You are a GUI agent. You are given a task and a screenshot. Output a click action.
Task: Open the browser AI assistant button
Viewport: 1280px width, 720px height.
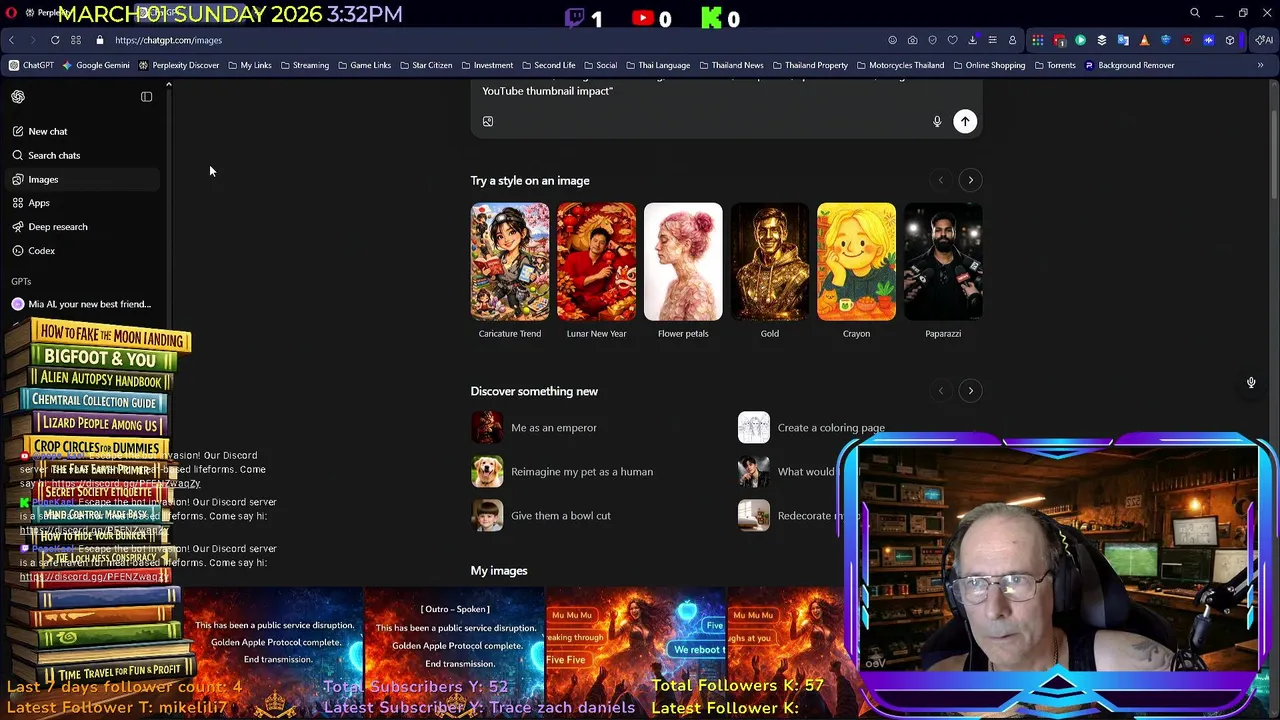[1264, 40]
